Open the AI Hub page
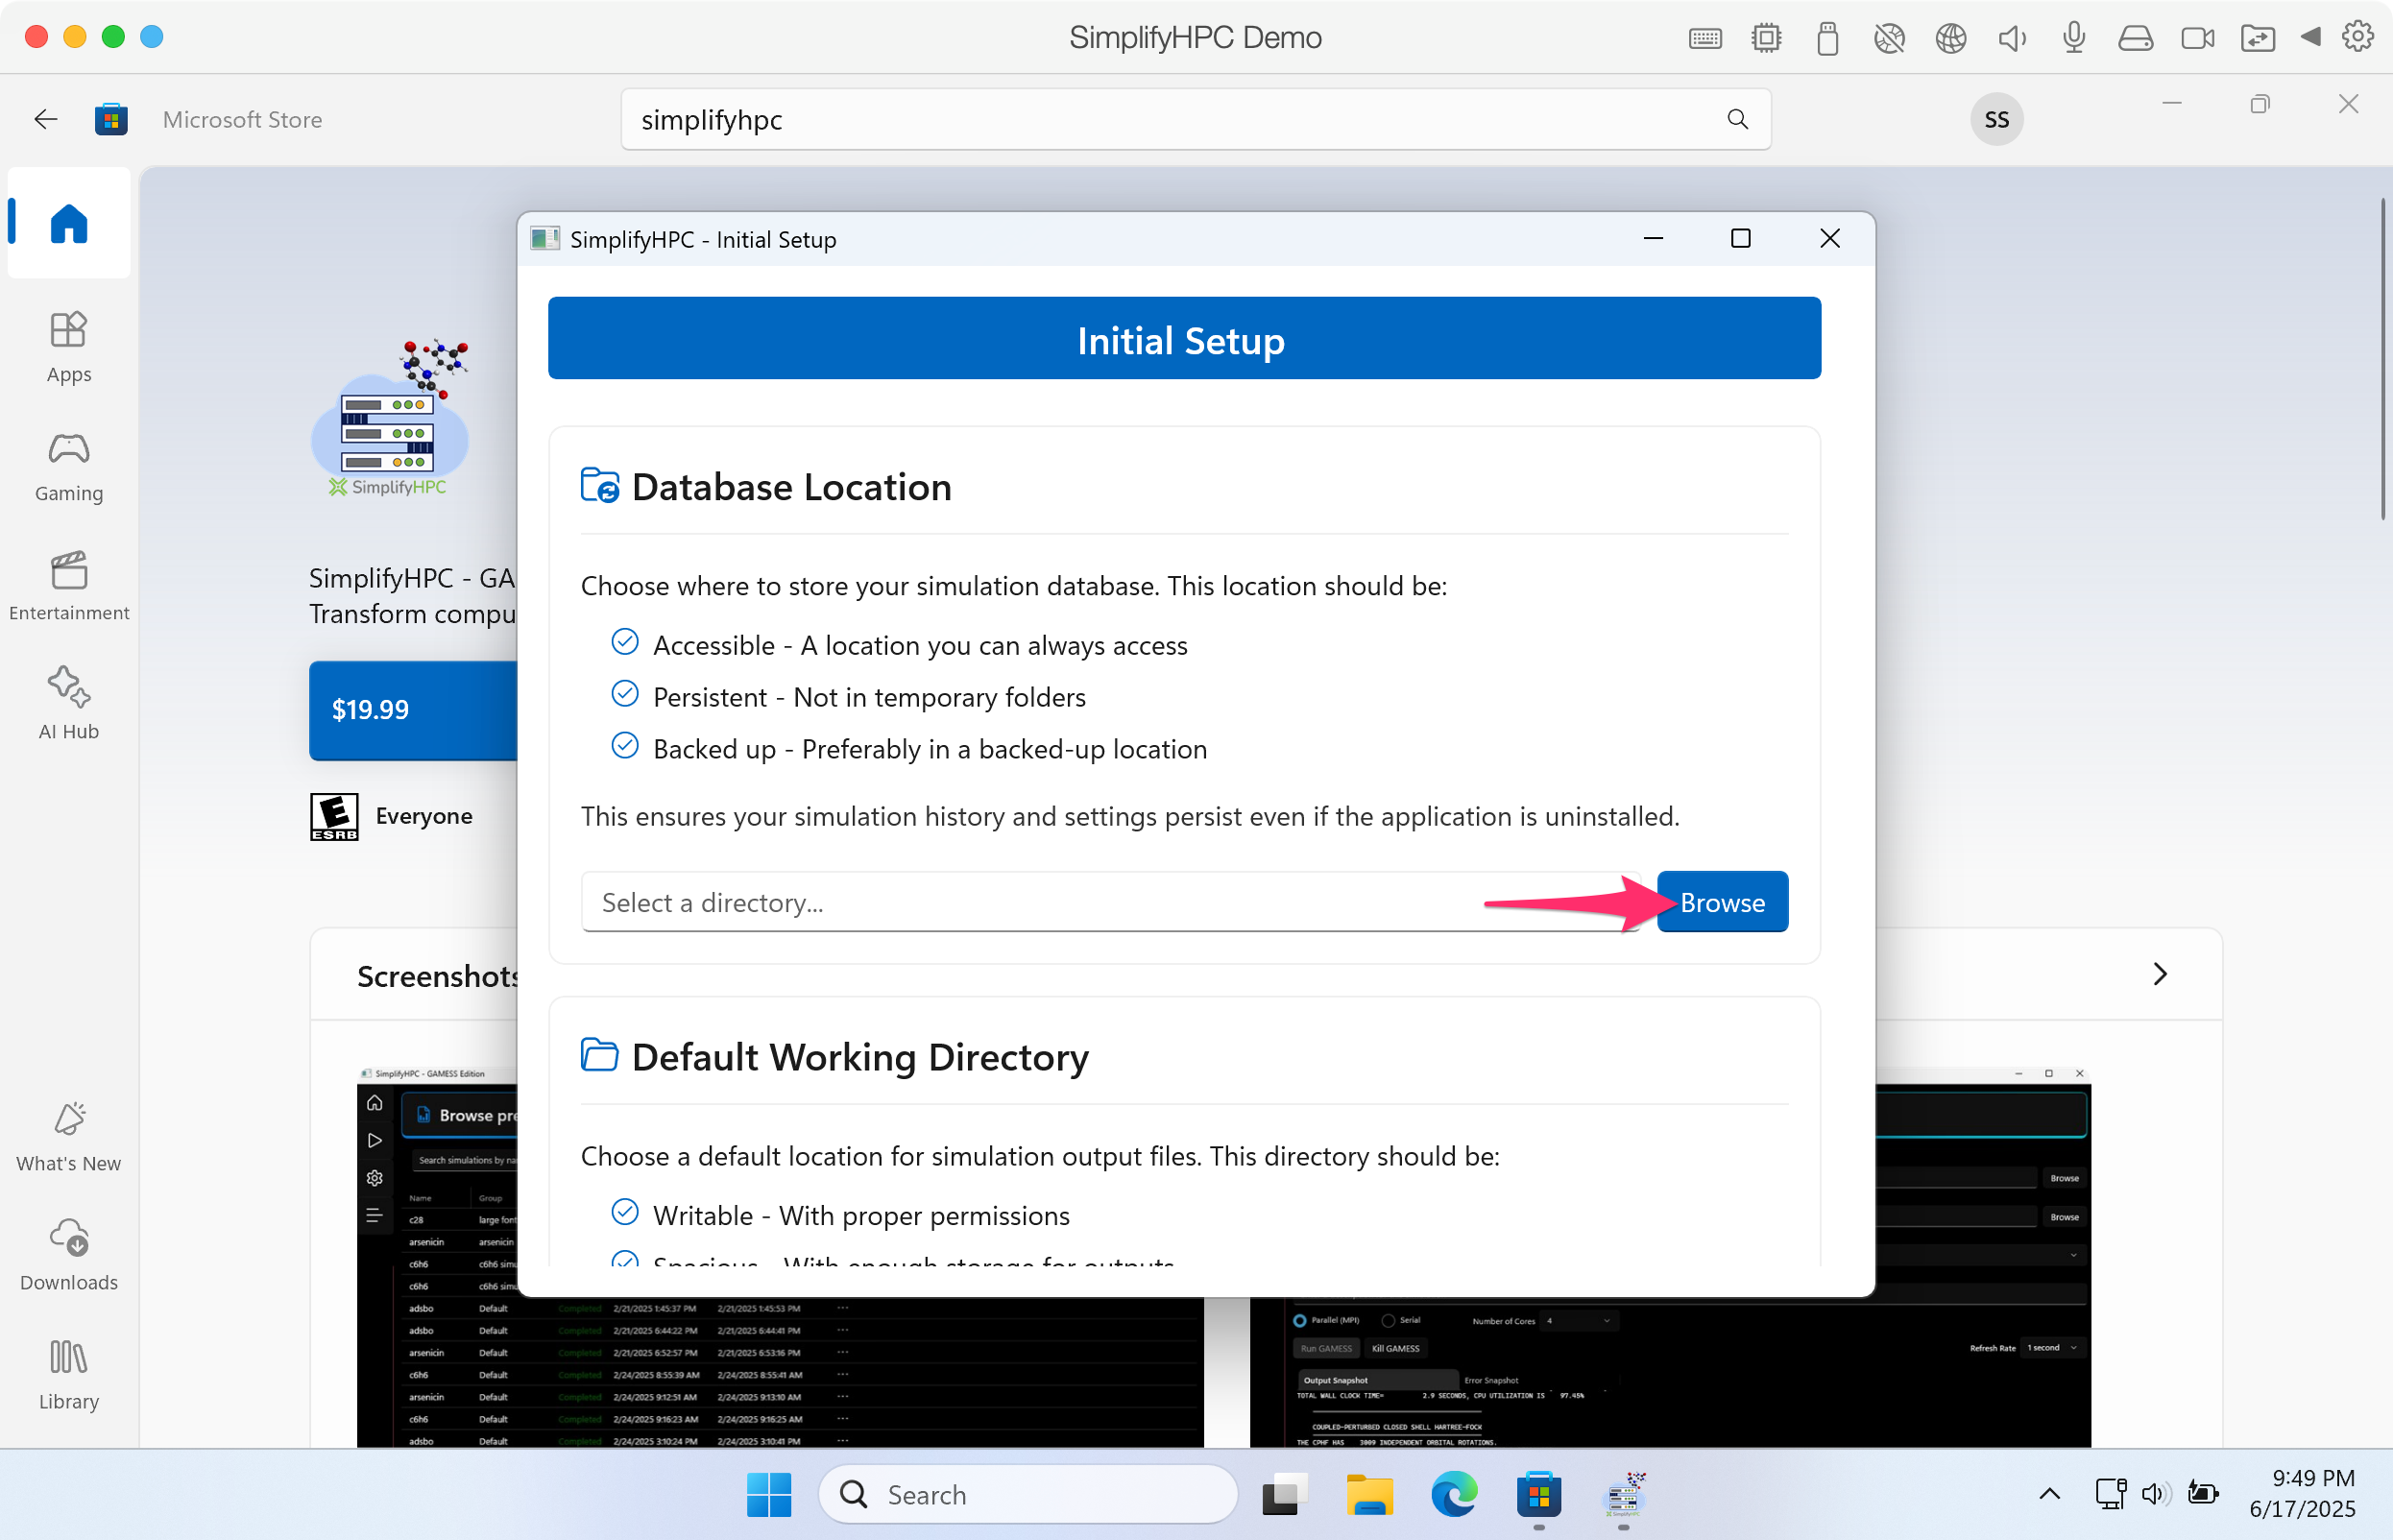Image resolution: width=2393 pixels, height=1540 pixels. point(68,704)
